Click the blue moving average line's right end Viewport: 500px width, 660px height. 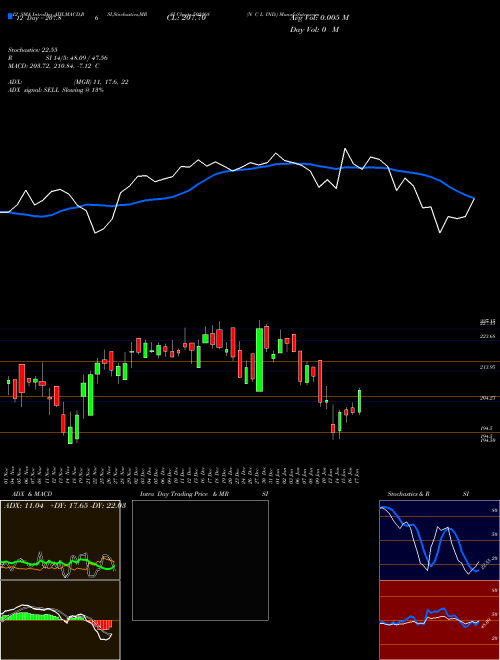click(x=473, y=197)
